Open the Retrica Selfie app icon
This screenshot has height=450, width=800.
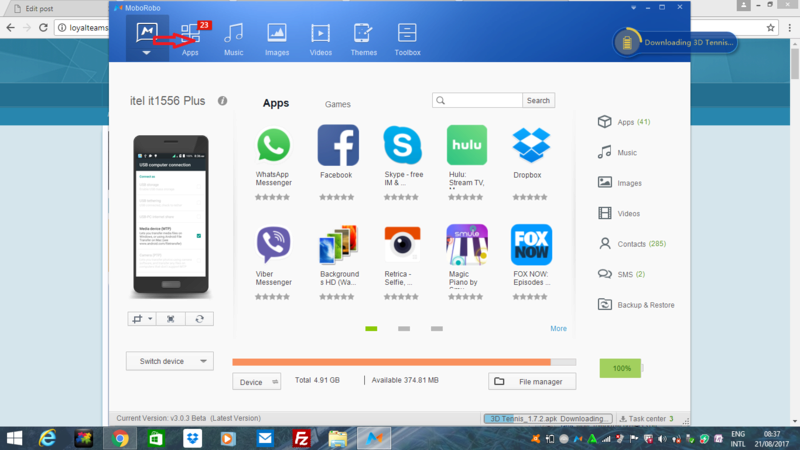402,245
